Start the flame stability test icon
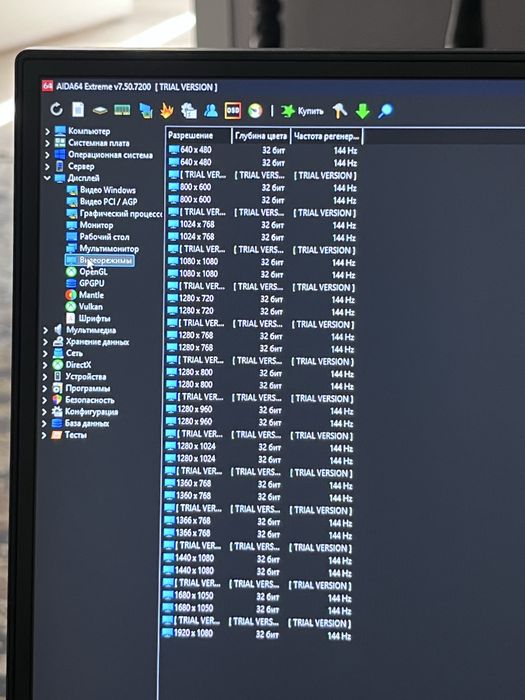The height and width of the screenshot is (700, 525). click(x=167, y=110)
